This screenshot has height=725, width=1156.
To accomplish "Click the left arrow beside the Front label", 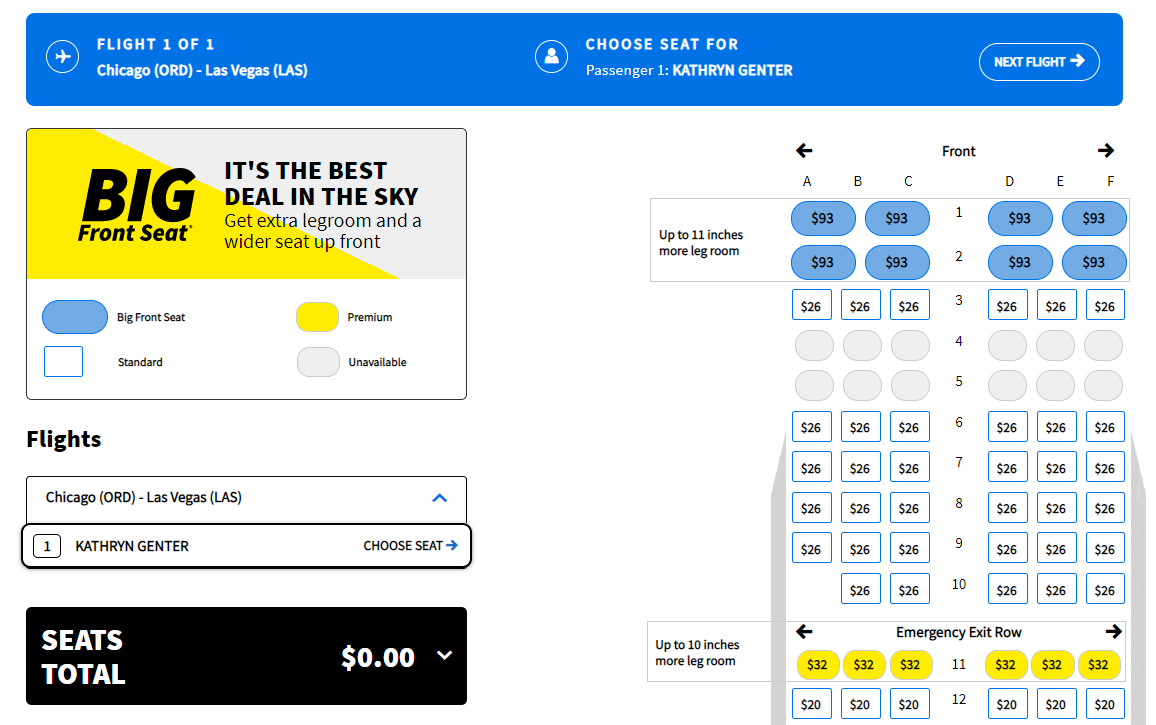I will coord(804,150).
